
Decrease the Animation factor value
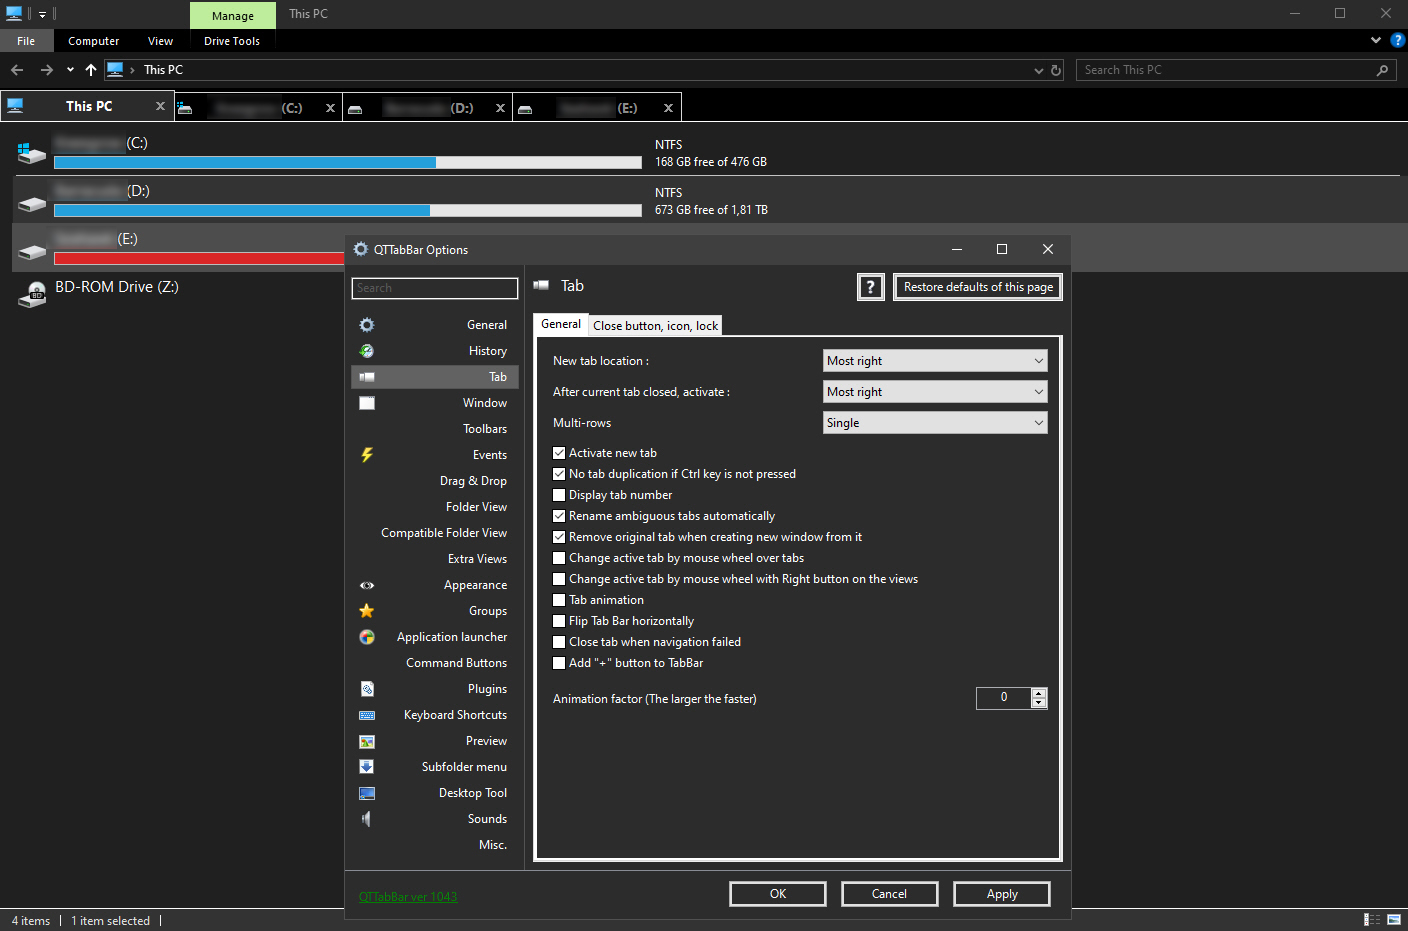click(1039, 703)
